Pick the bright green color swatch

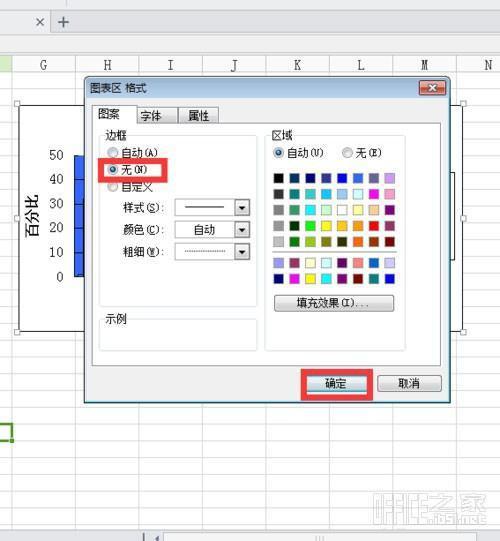point(310,226)
